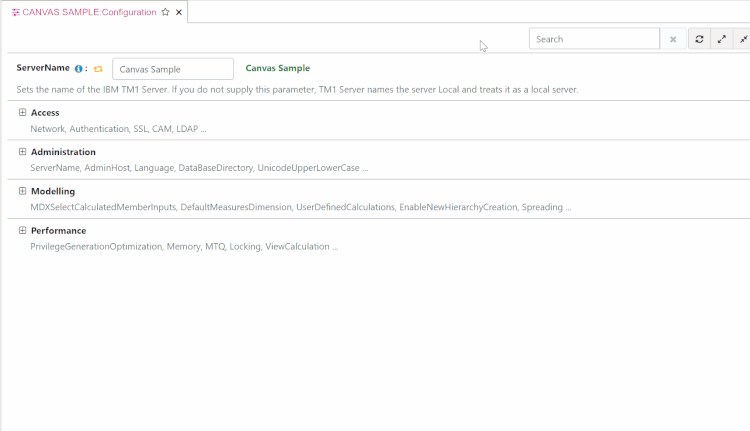Screen dimensions: 750x431
Task: Expand the Performance section plus icon
Action: 22,230
